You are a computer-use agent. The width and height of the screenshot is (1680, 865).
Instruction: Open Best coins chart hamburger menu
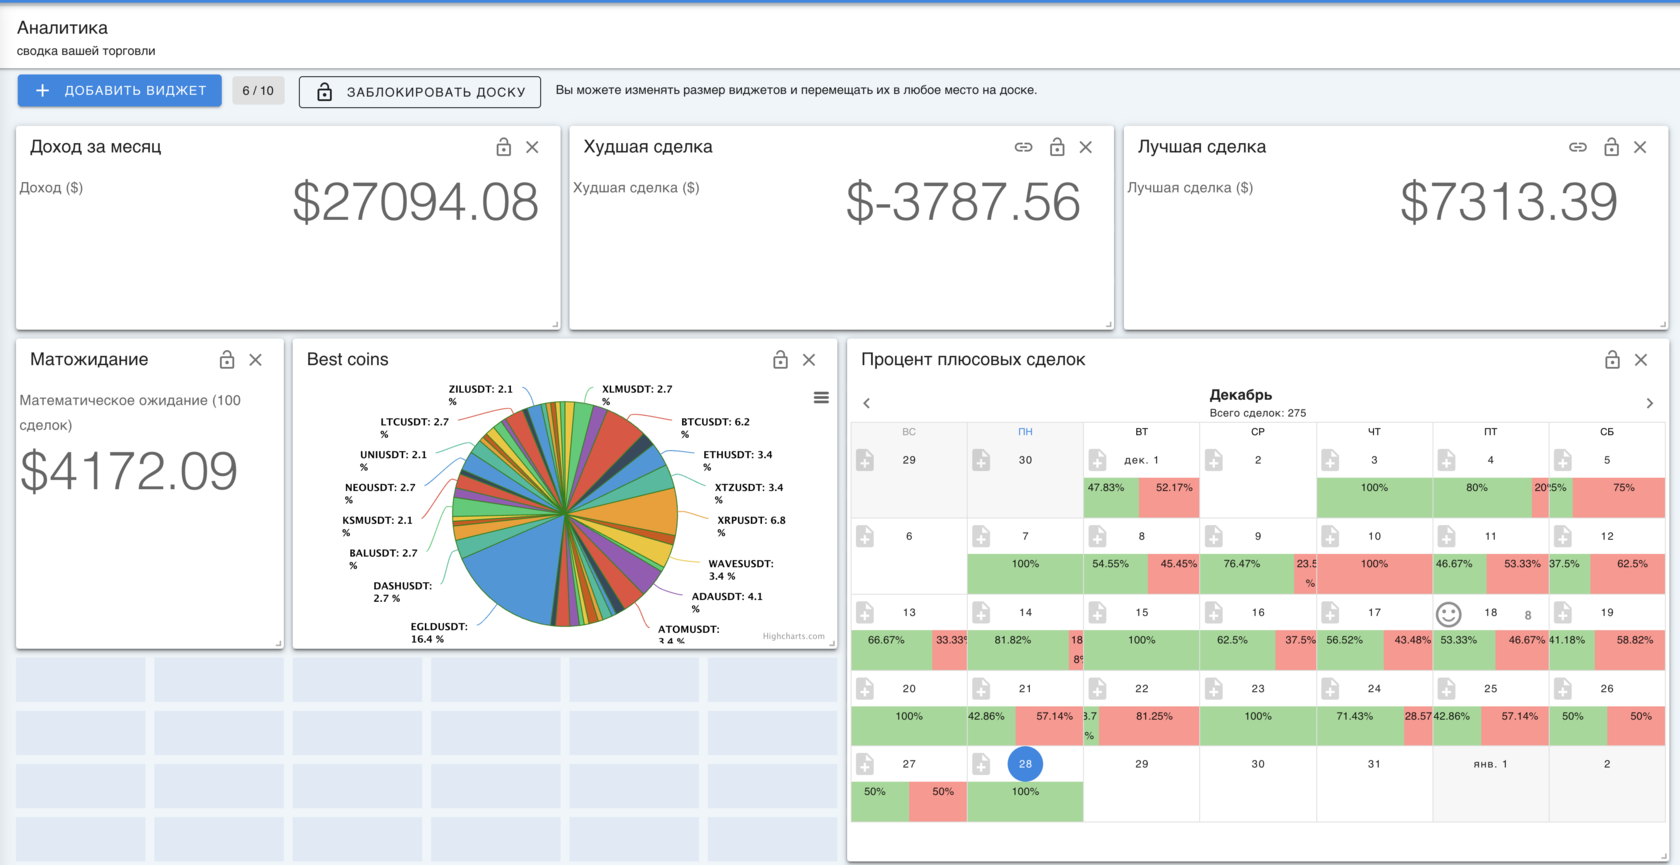tap(821, 398)
